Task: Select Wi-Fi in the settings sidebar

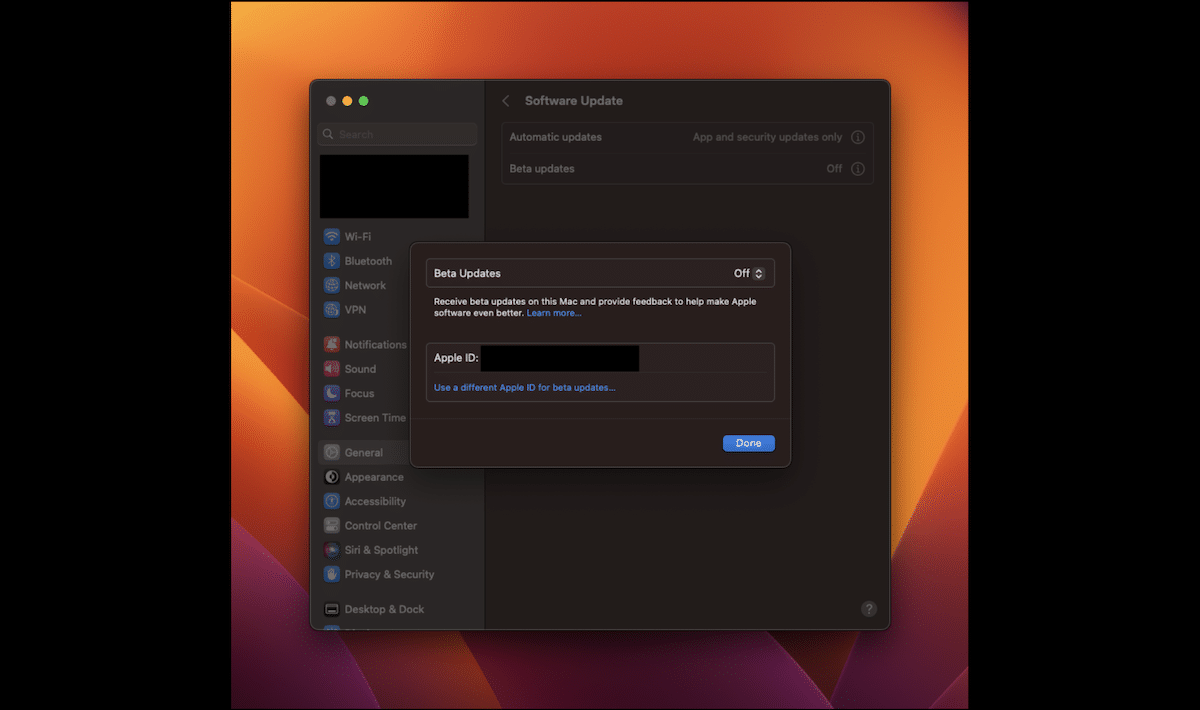Action: point(358,236)
